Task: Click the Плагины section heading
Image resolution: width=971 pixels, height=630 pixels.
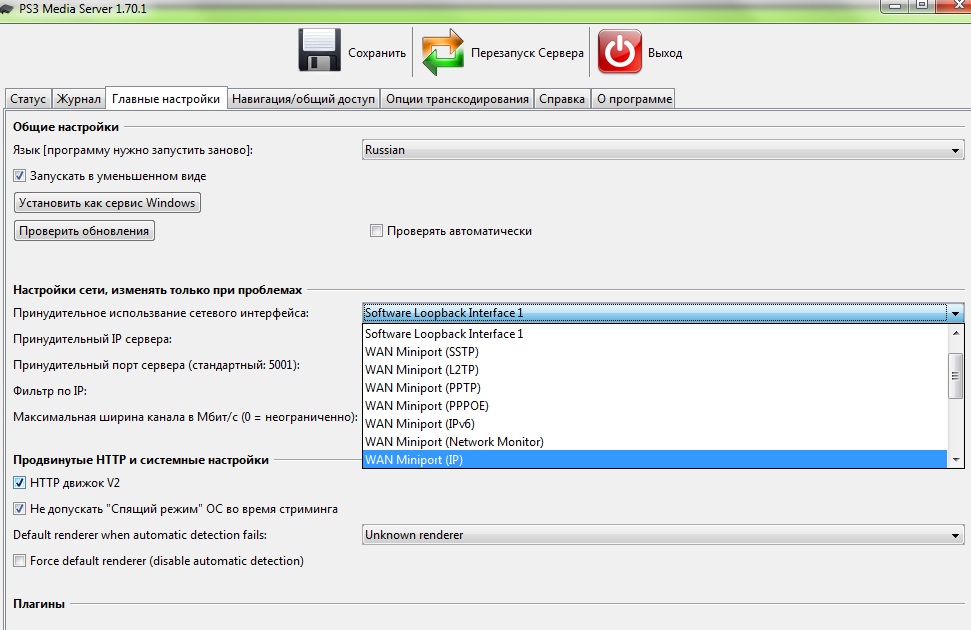Action: tap(39, 604)
